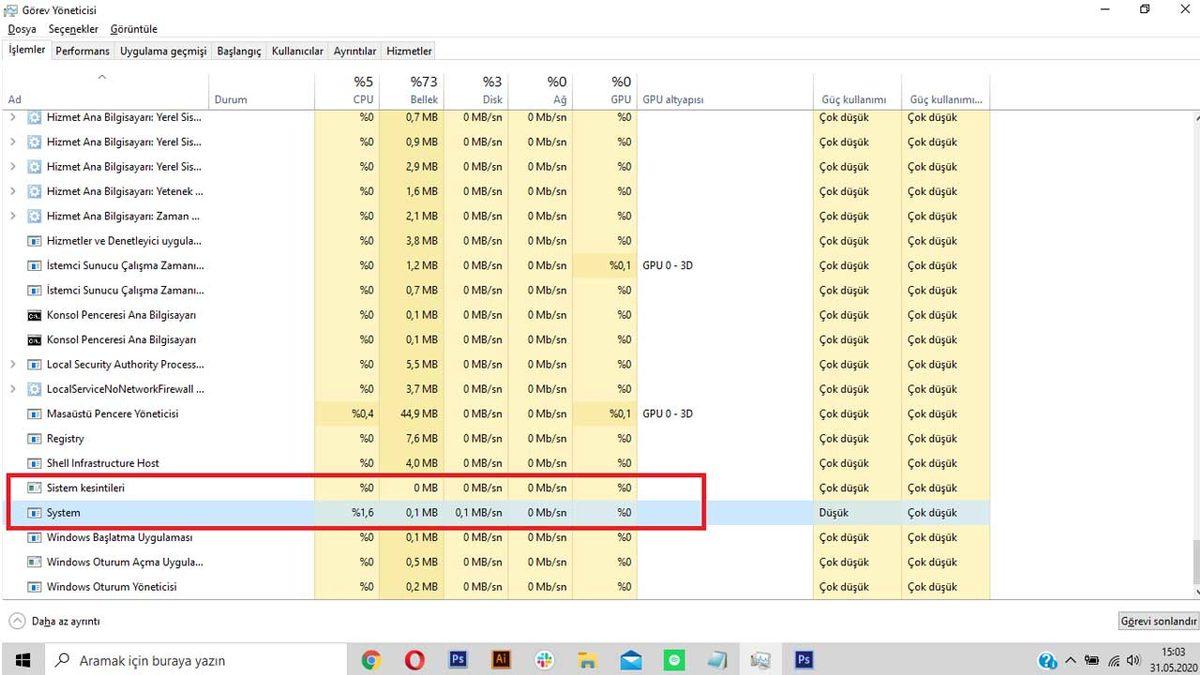Open Chrome from the taskbar
1200x675 pixels.
pyautogui.click(x=371, y=660)
